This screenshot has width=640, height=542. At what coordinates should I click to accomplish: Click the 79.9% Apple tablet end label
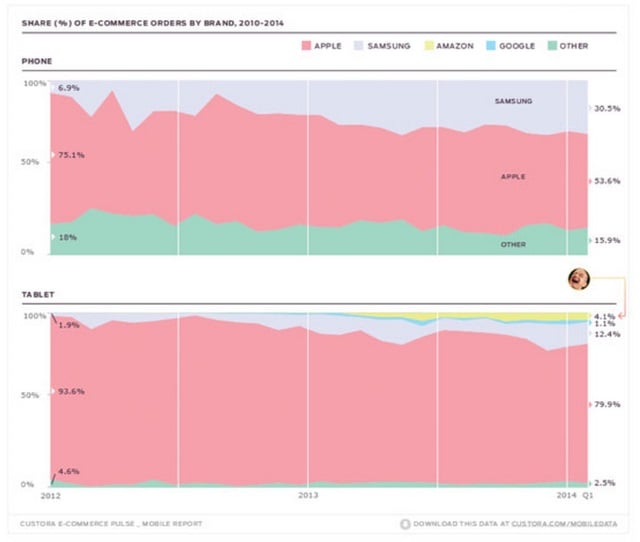pos(607,404)
